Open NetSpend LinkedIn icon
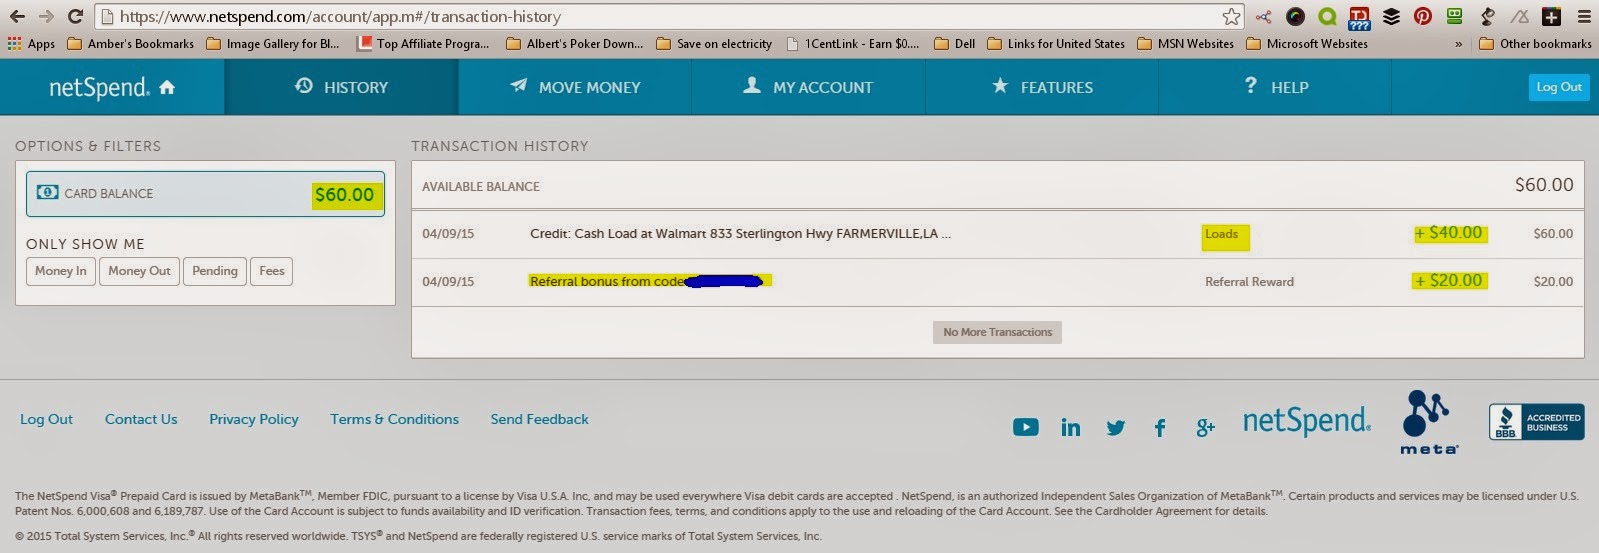 click(x=1070, y=427)
